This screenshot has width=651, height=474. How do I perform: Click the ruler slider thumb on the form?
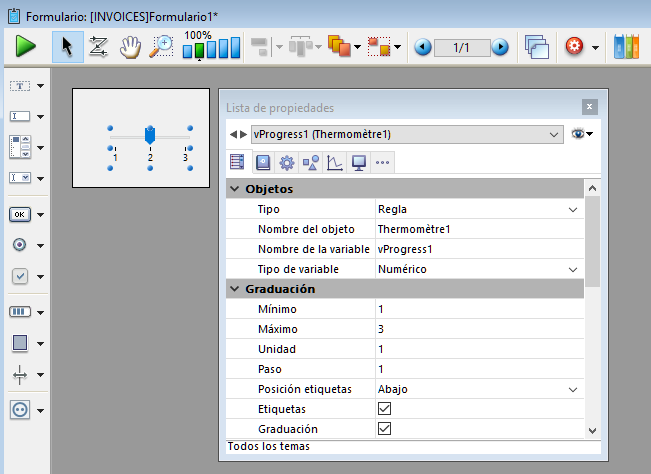tap(150, 134)
